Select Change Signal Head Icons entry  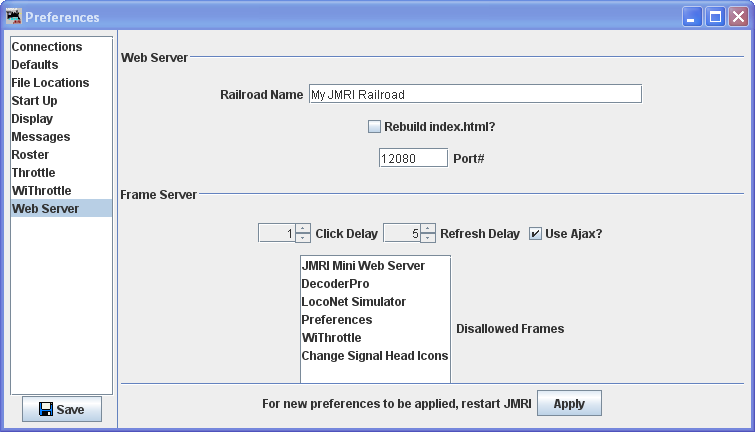[376, 355]
